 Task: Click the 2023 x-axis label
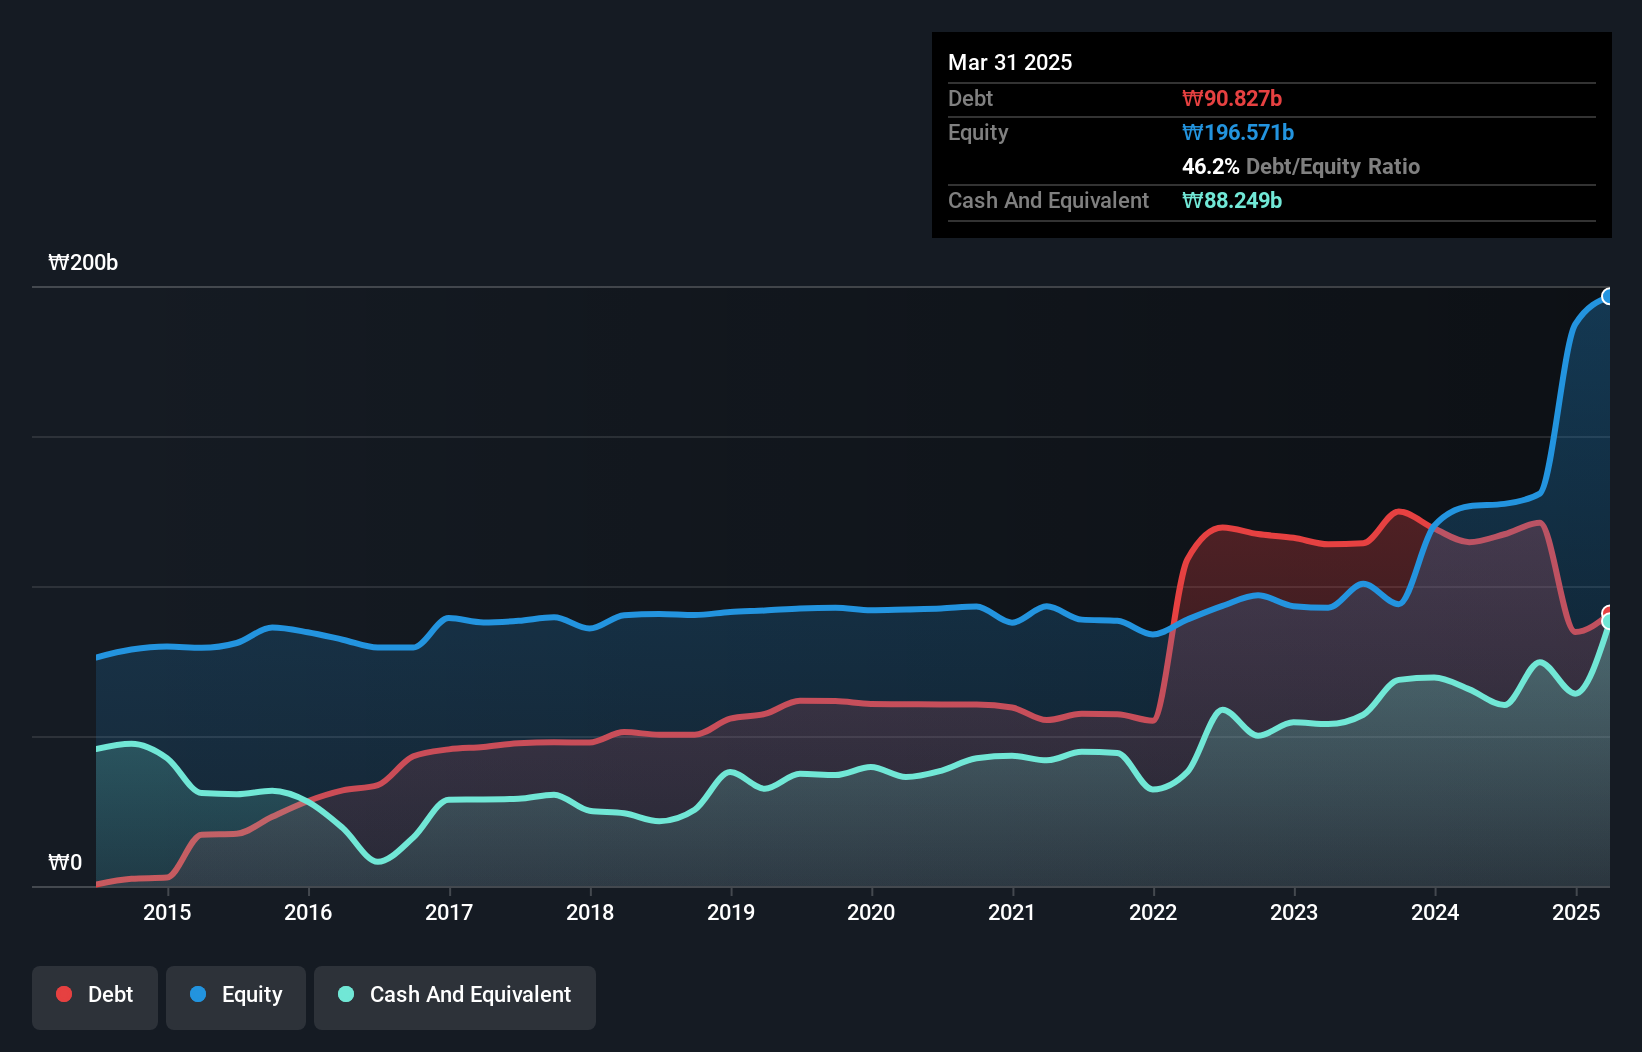pyautogui.click(x=1294, y=912)
